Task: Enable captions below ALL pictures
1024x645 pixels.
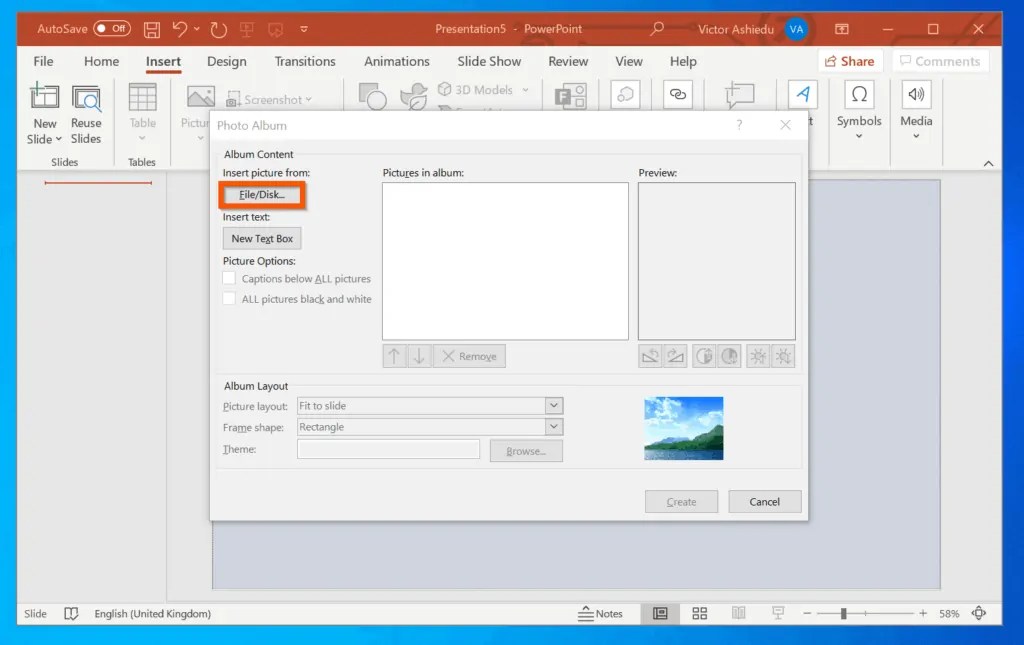Action: click(227, 279)
